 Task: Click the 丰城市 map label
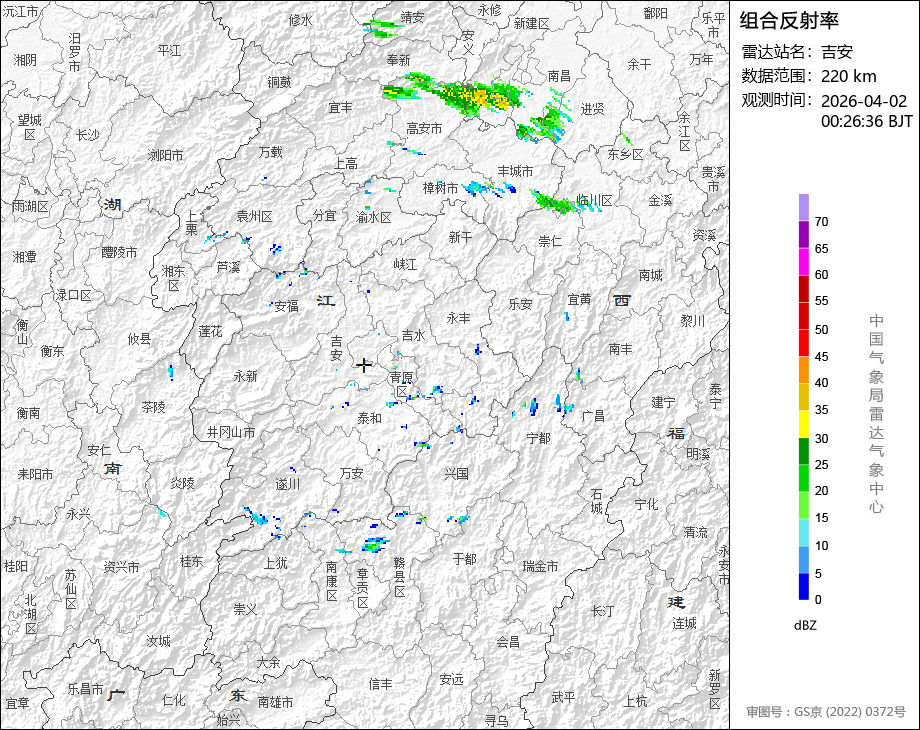[x=515, y=171]
